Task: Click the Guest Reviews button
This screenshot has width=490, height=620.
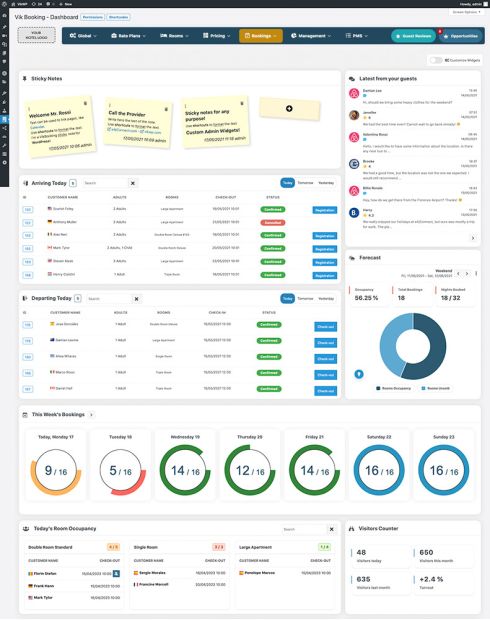Action: pyautogui.click(x=413, y=36)
